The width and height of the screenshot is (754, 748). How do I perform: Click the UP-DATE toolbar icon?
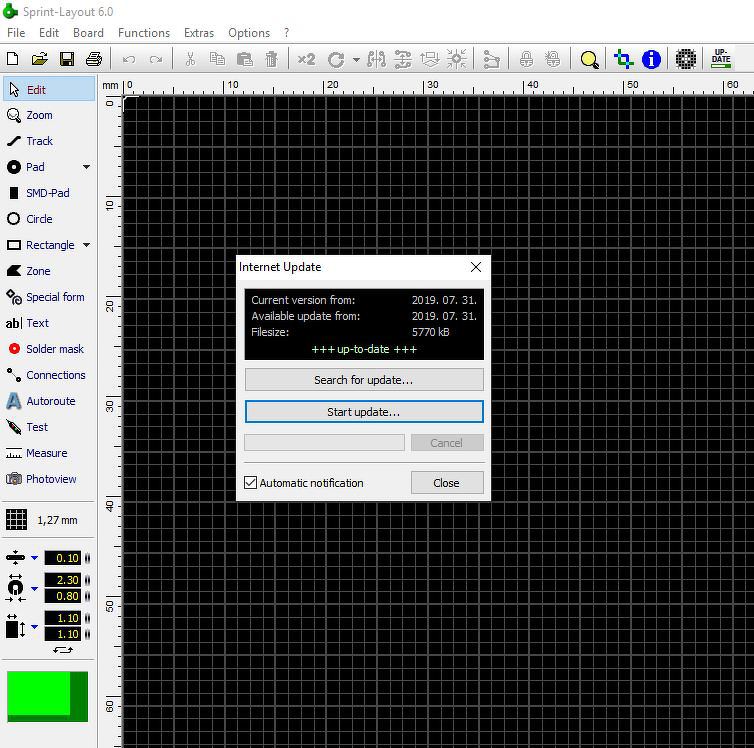721,58
